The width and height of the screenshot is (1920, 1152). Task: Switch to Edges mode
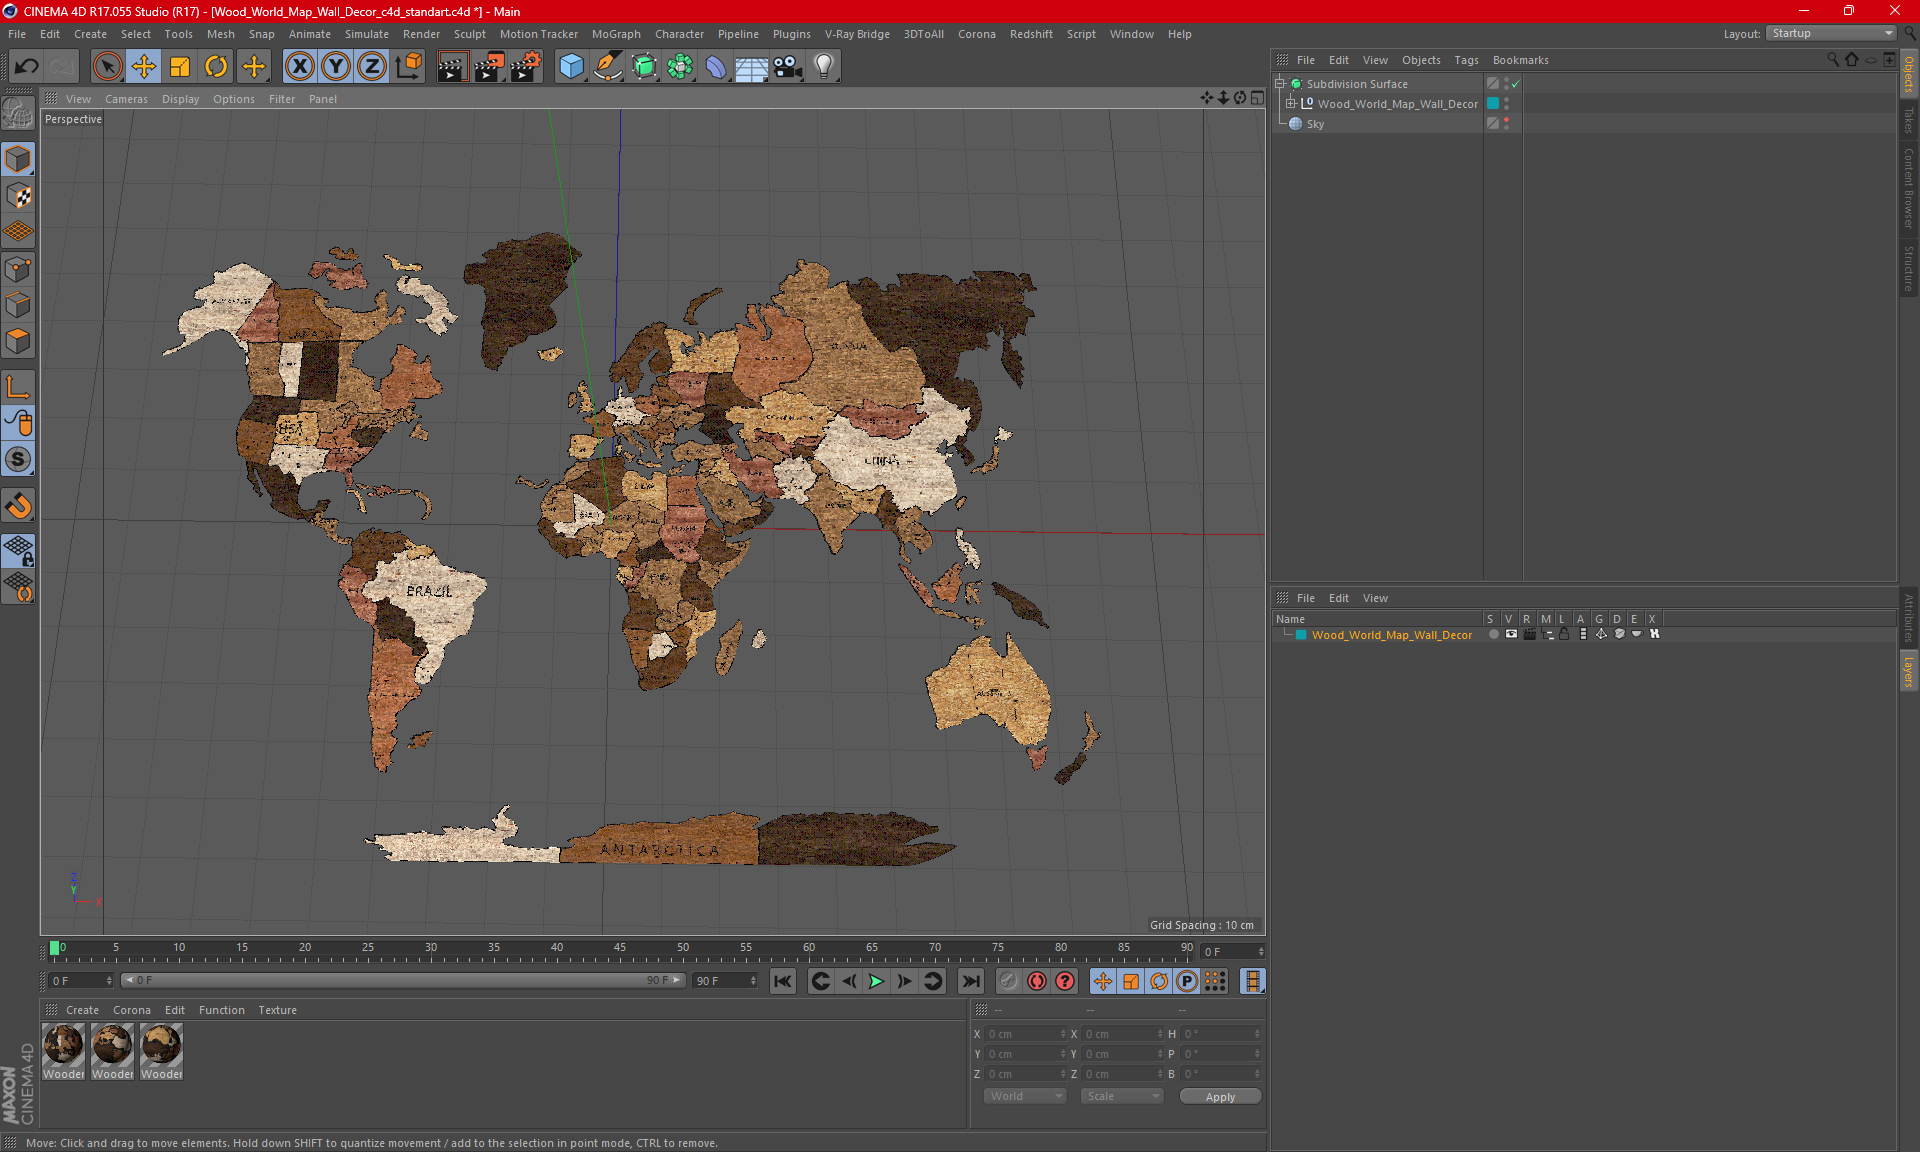pos(18,305)
